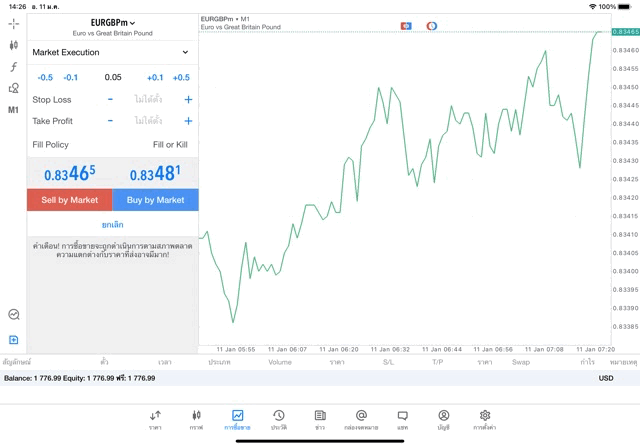Open the Market Execution order type dropdown
The width and height of the screenshot is (640, 447).
coord(112,52)
